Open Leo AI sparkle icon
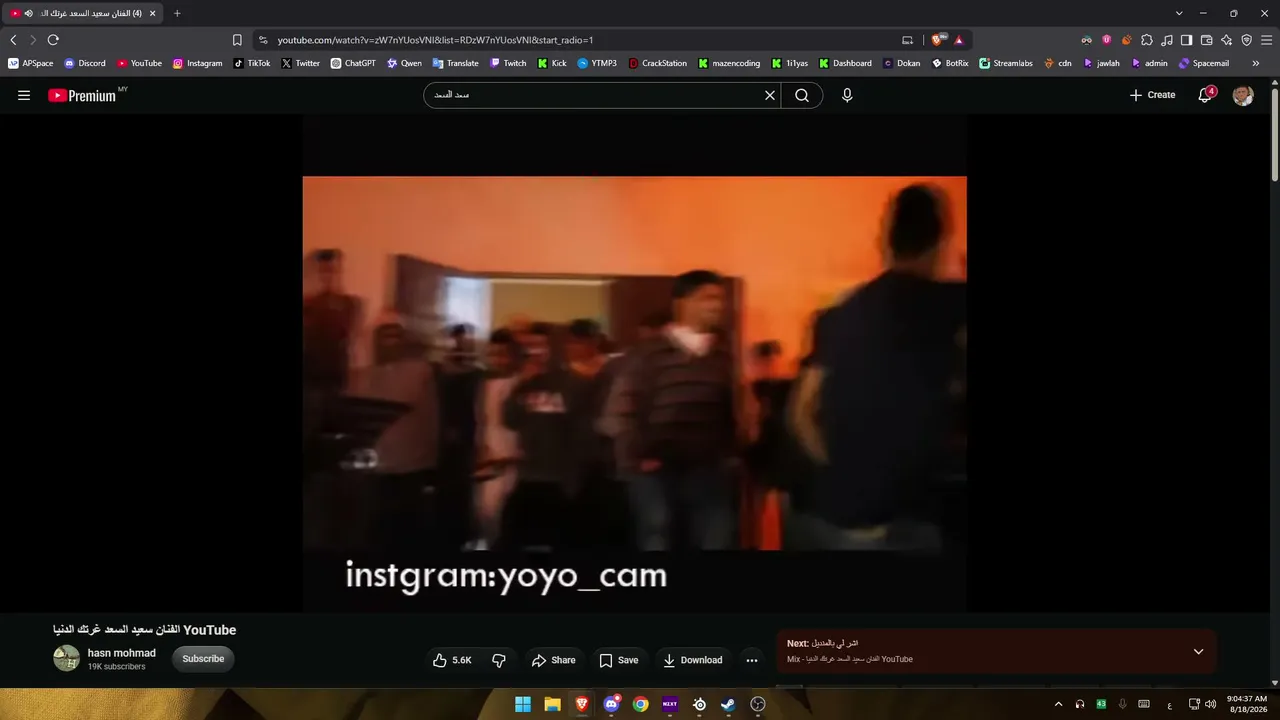The width and height of the screenshot is (1280, 720). point(1226,40)
